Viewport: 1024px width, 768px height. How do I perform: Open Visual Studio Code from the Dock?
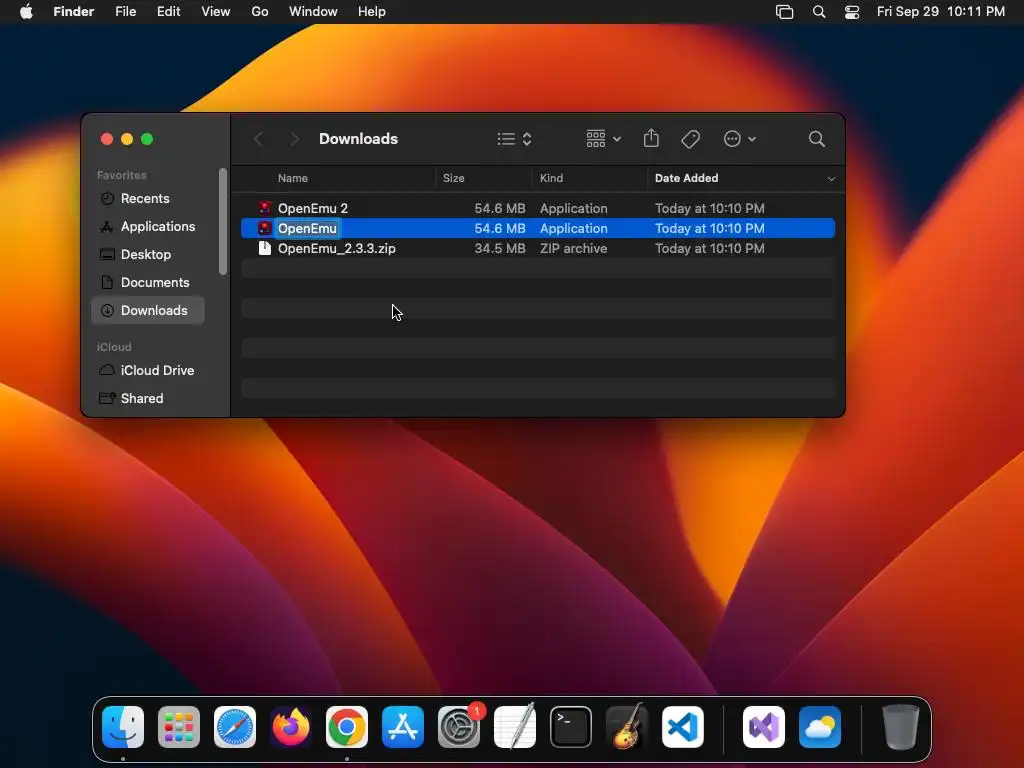pyautogui.click(x=683, y=727)
